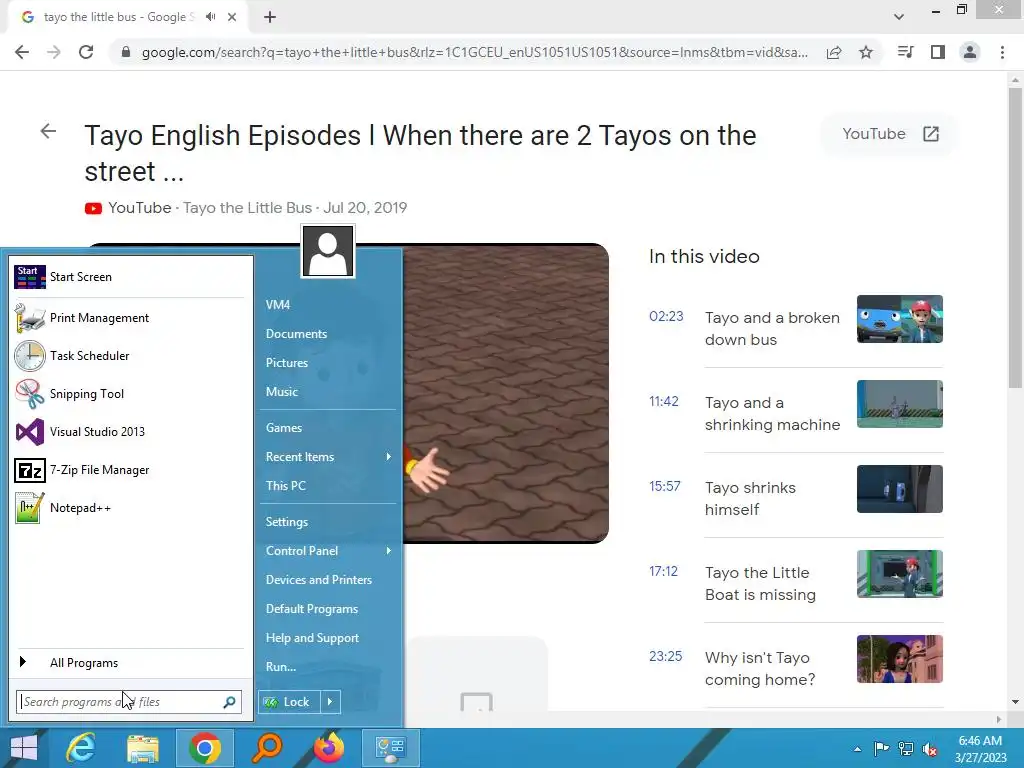
Task: Open Default Programs
Action: [x=312, y=609]
